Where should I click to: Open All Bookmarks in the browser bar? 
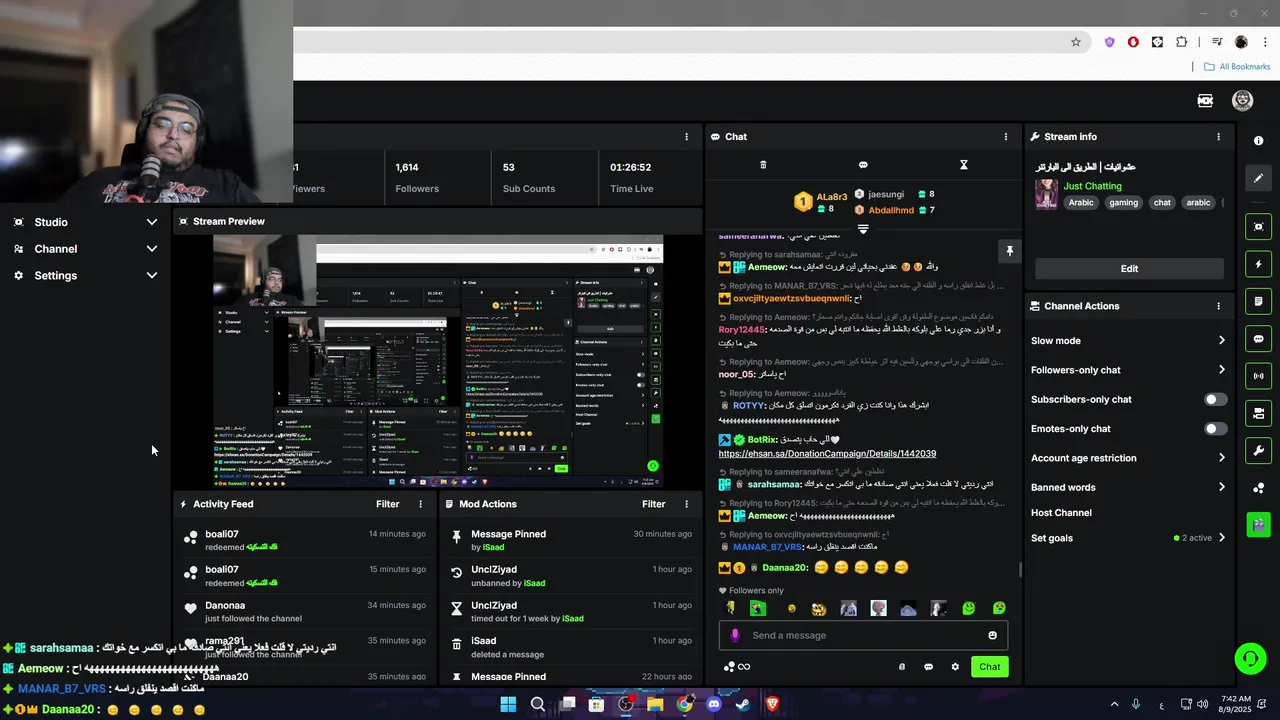(1237, 67)
